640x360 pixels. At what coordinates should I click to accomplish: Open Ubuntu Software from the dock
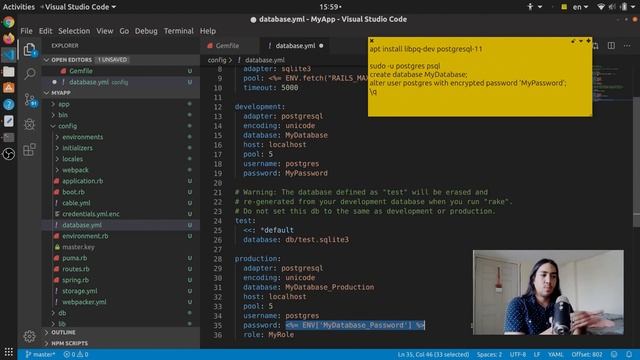9,88
